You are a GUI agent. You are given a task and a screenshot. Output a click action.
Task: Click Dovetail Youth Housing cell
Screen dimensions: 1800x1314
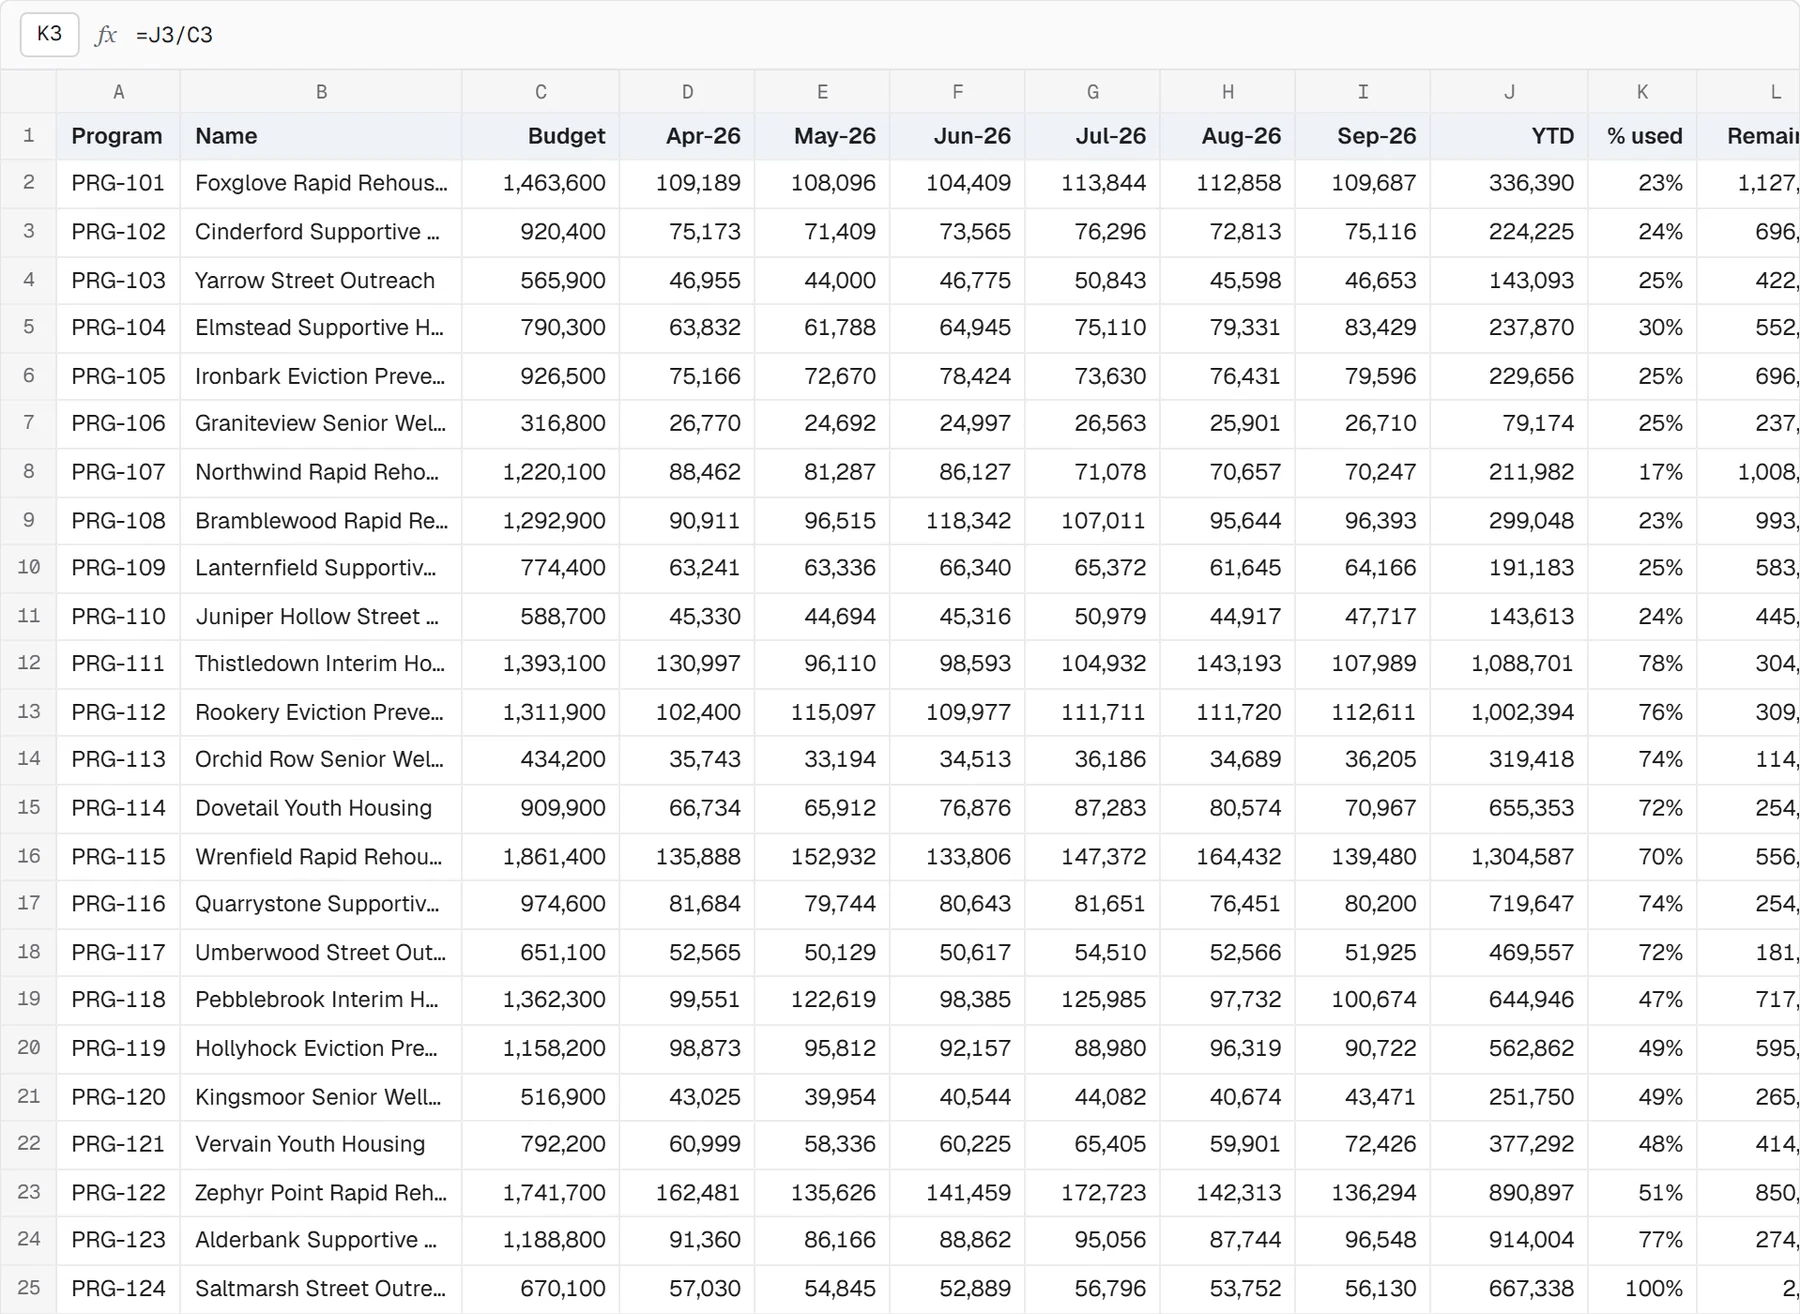click(x=321, y=808)
